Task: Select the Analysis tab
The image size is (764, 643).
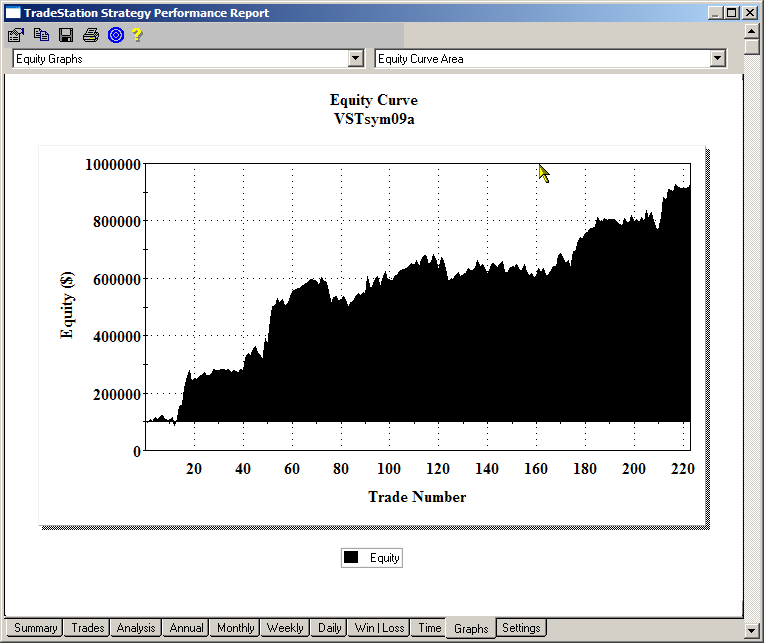Action: pyautogui.click(x=136, y=628)
